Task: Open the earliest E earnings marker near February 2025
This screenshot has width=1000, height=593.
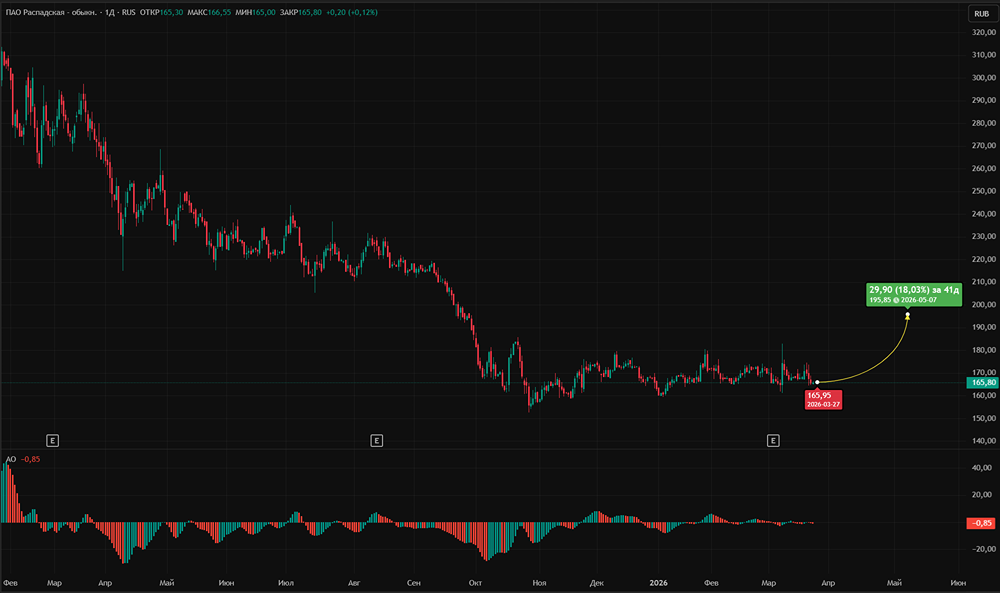Action: pos(52,441)
